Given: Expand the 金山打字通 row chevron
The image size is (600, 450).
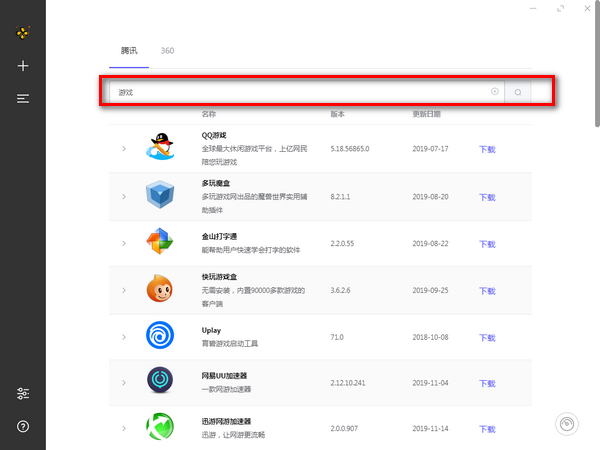Looking at the screenshot, I should click(124, 243).
